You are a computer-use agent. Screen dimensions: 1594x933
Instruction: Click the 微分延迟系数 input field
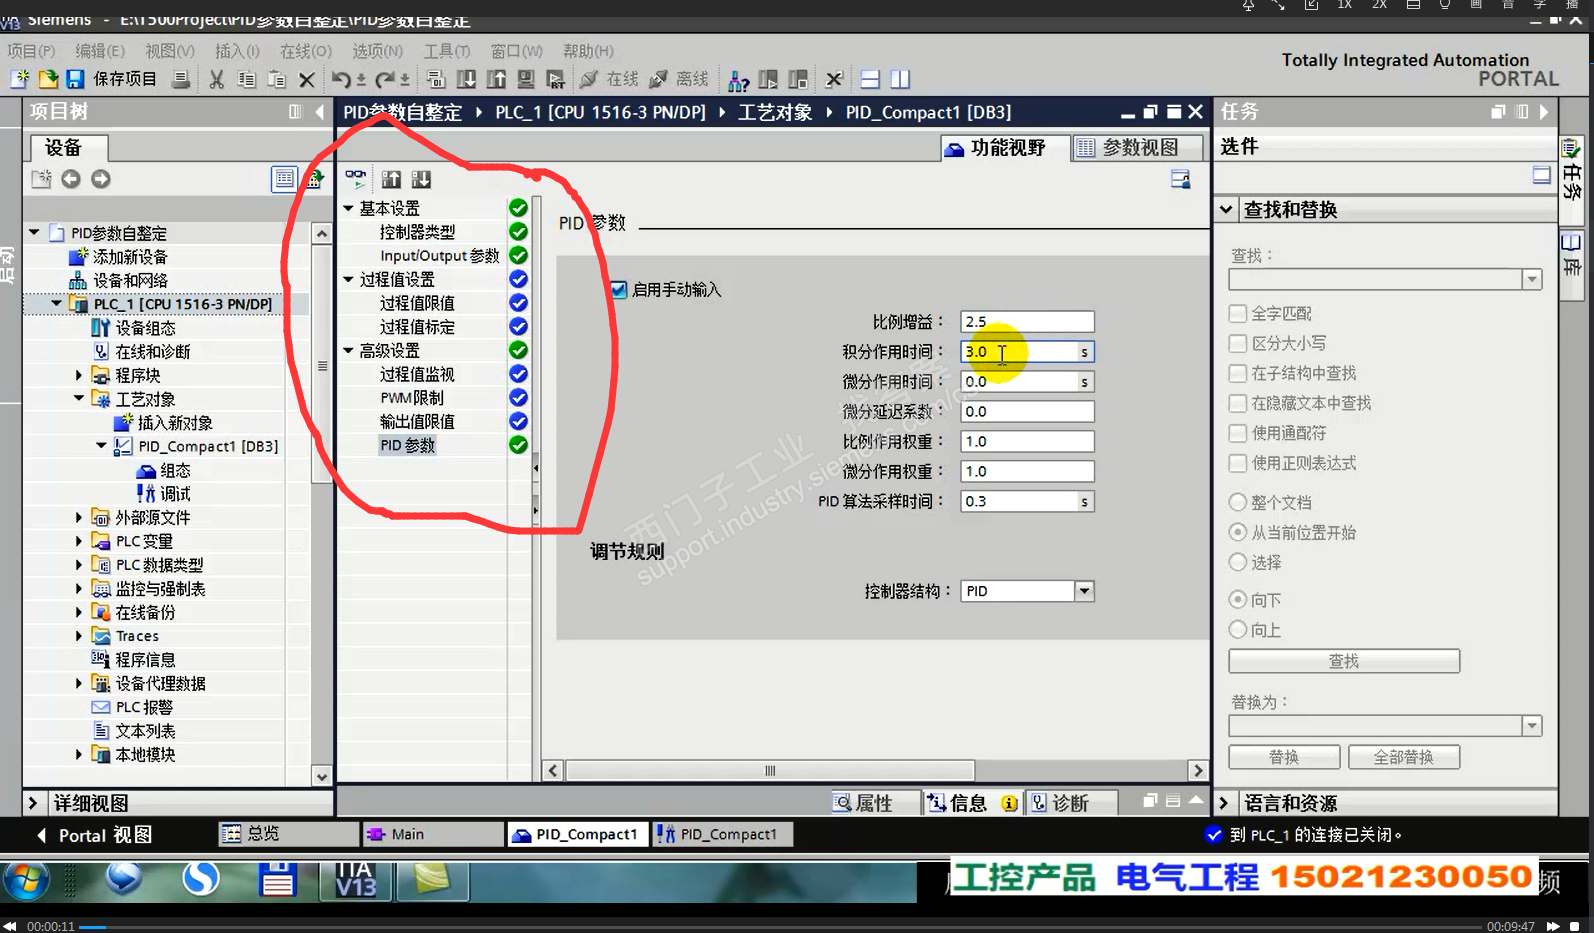pos(1027,412)
